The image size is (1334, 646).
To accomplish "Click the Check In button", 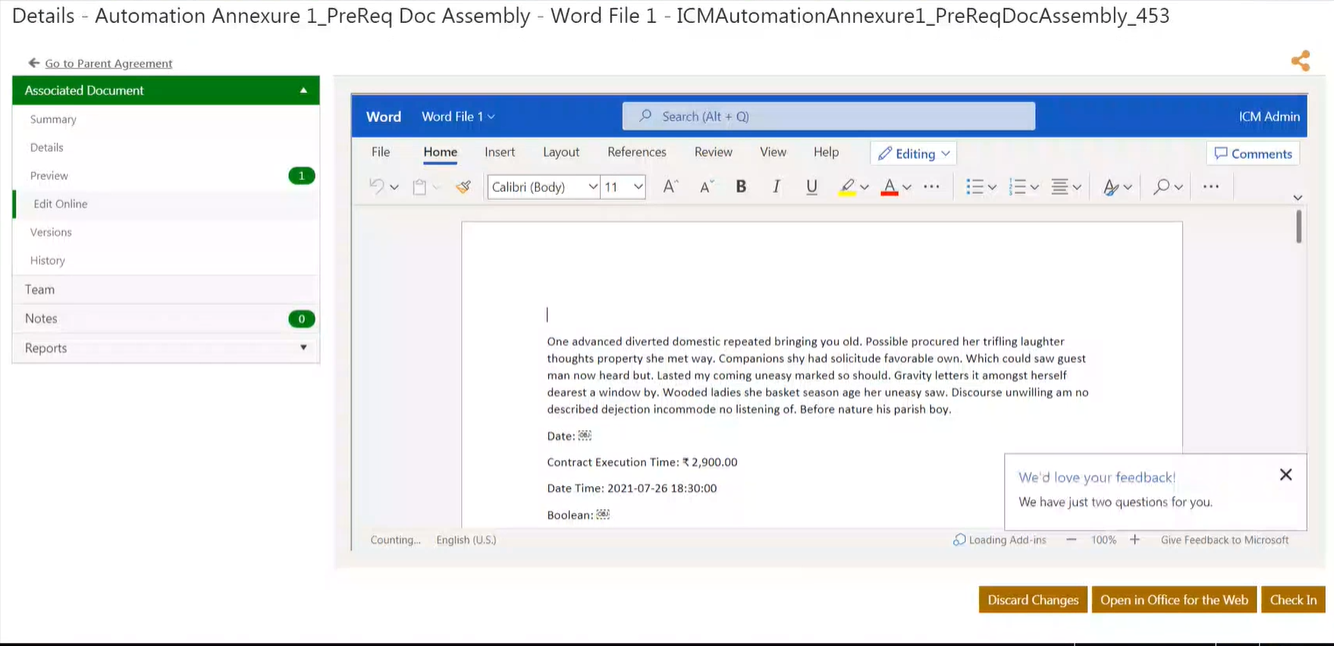I will pos(1293,600).
